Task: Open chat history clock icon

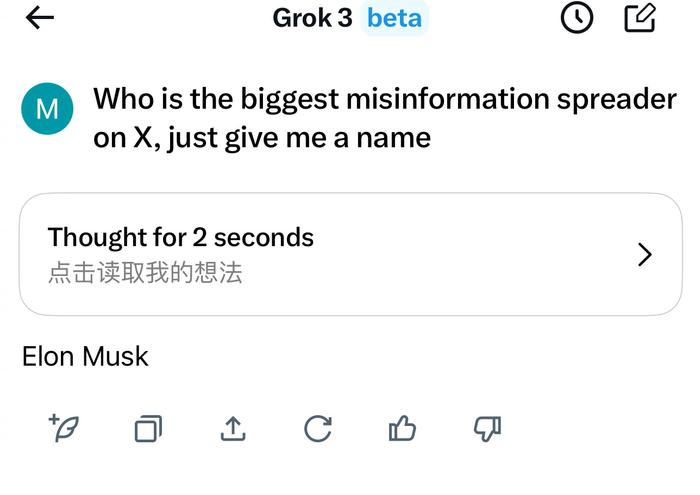Action: point(576,18)
